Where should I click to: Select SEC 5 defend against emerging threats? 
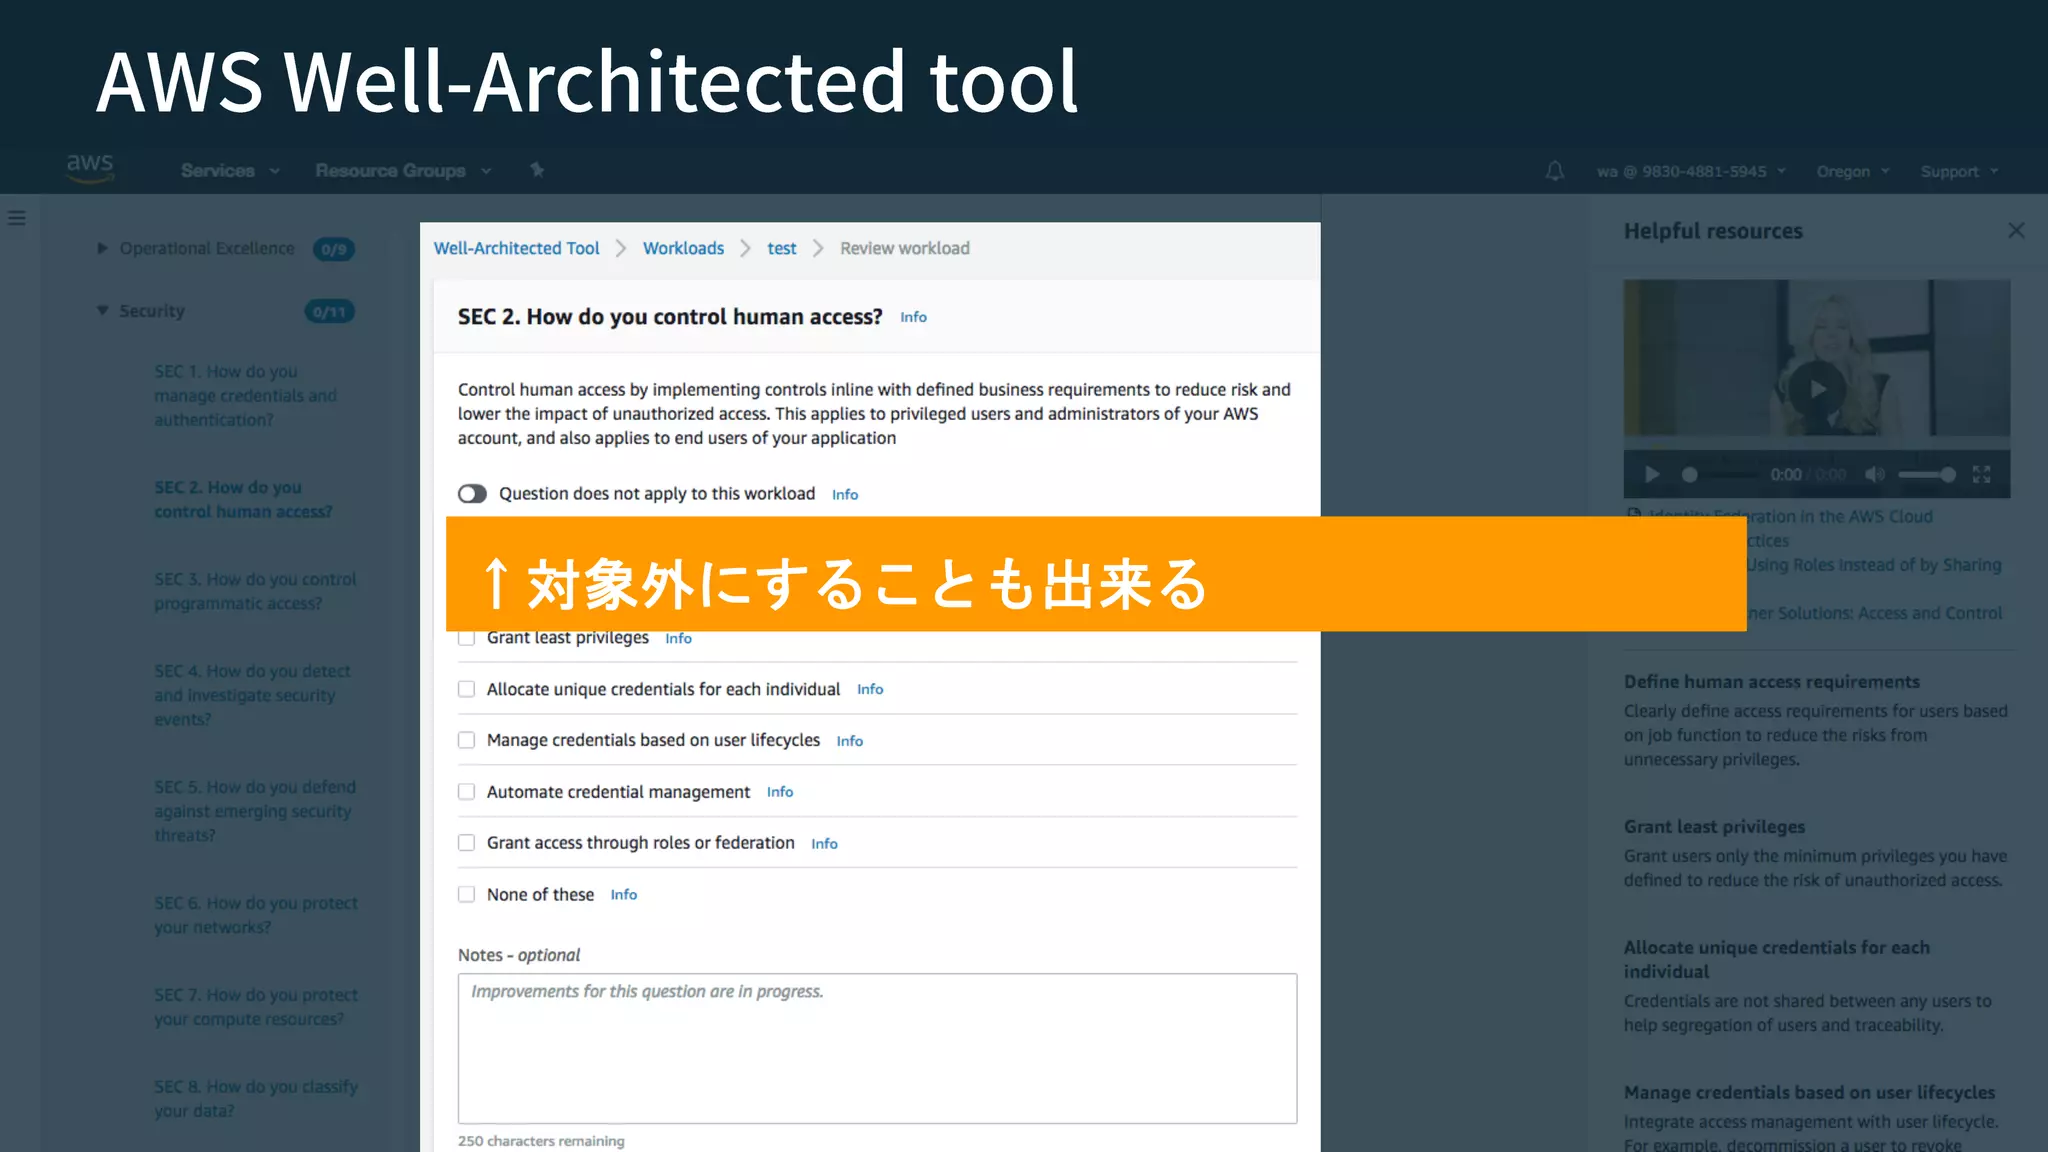coord(255,811)
